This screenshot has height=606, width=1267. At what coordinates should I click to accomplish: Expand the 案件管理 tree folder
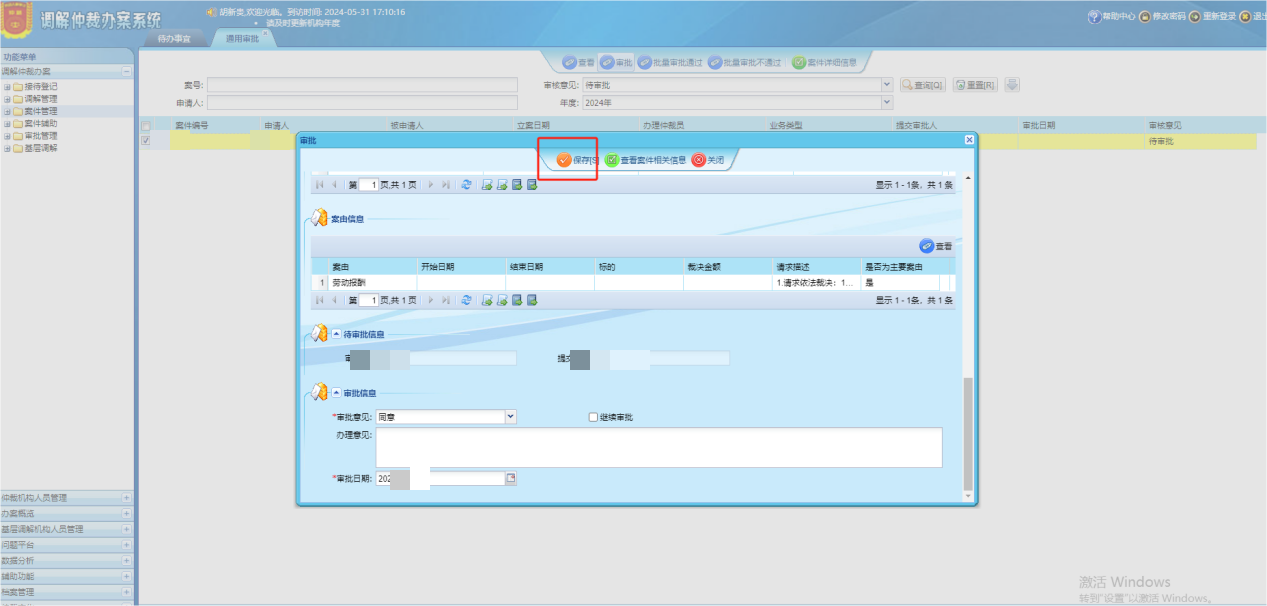point(7,111)
